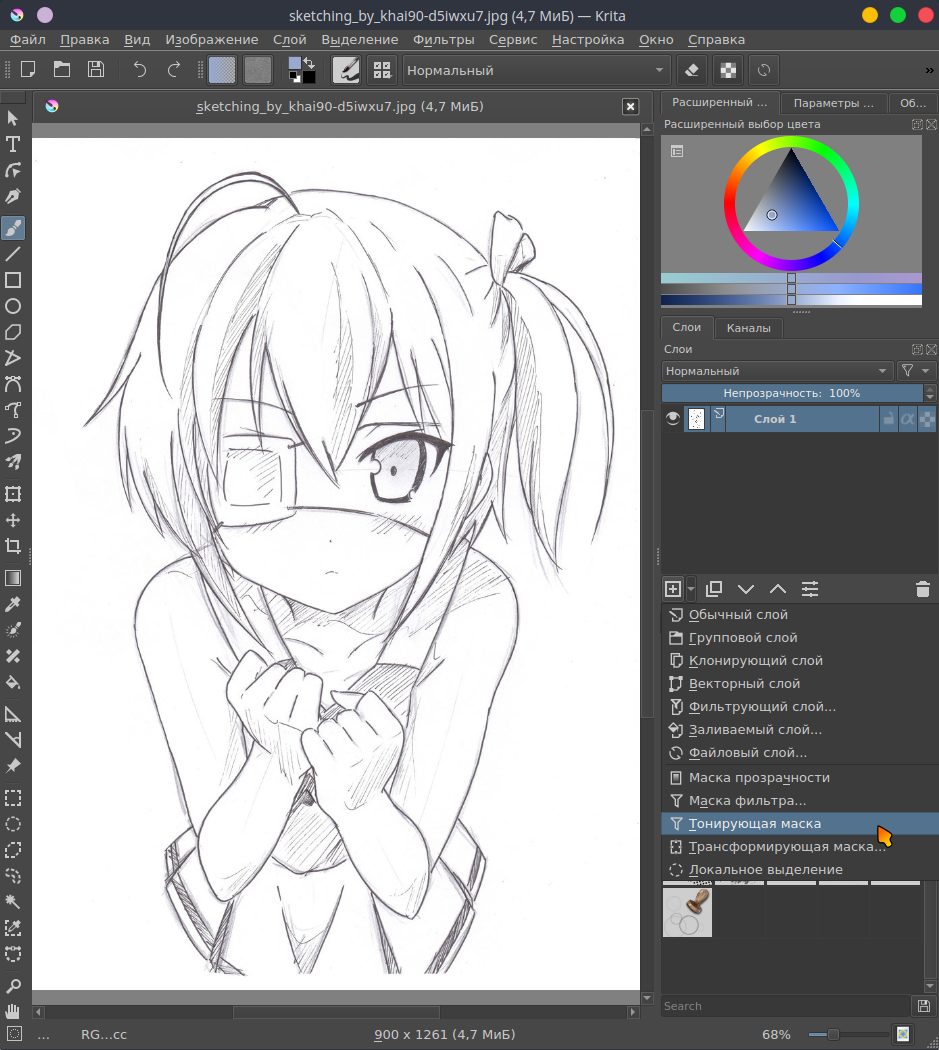Increase the opacity with the stepper arrows
939x1050 pixels.
click(x=930, y=389)
